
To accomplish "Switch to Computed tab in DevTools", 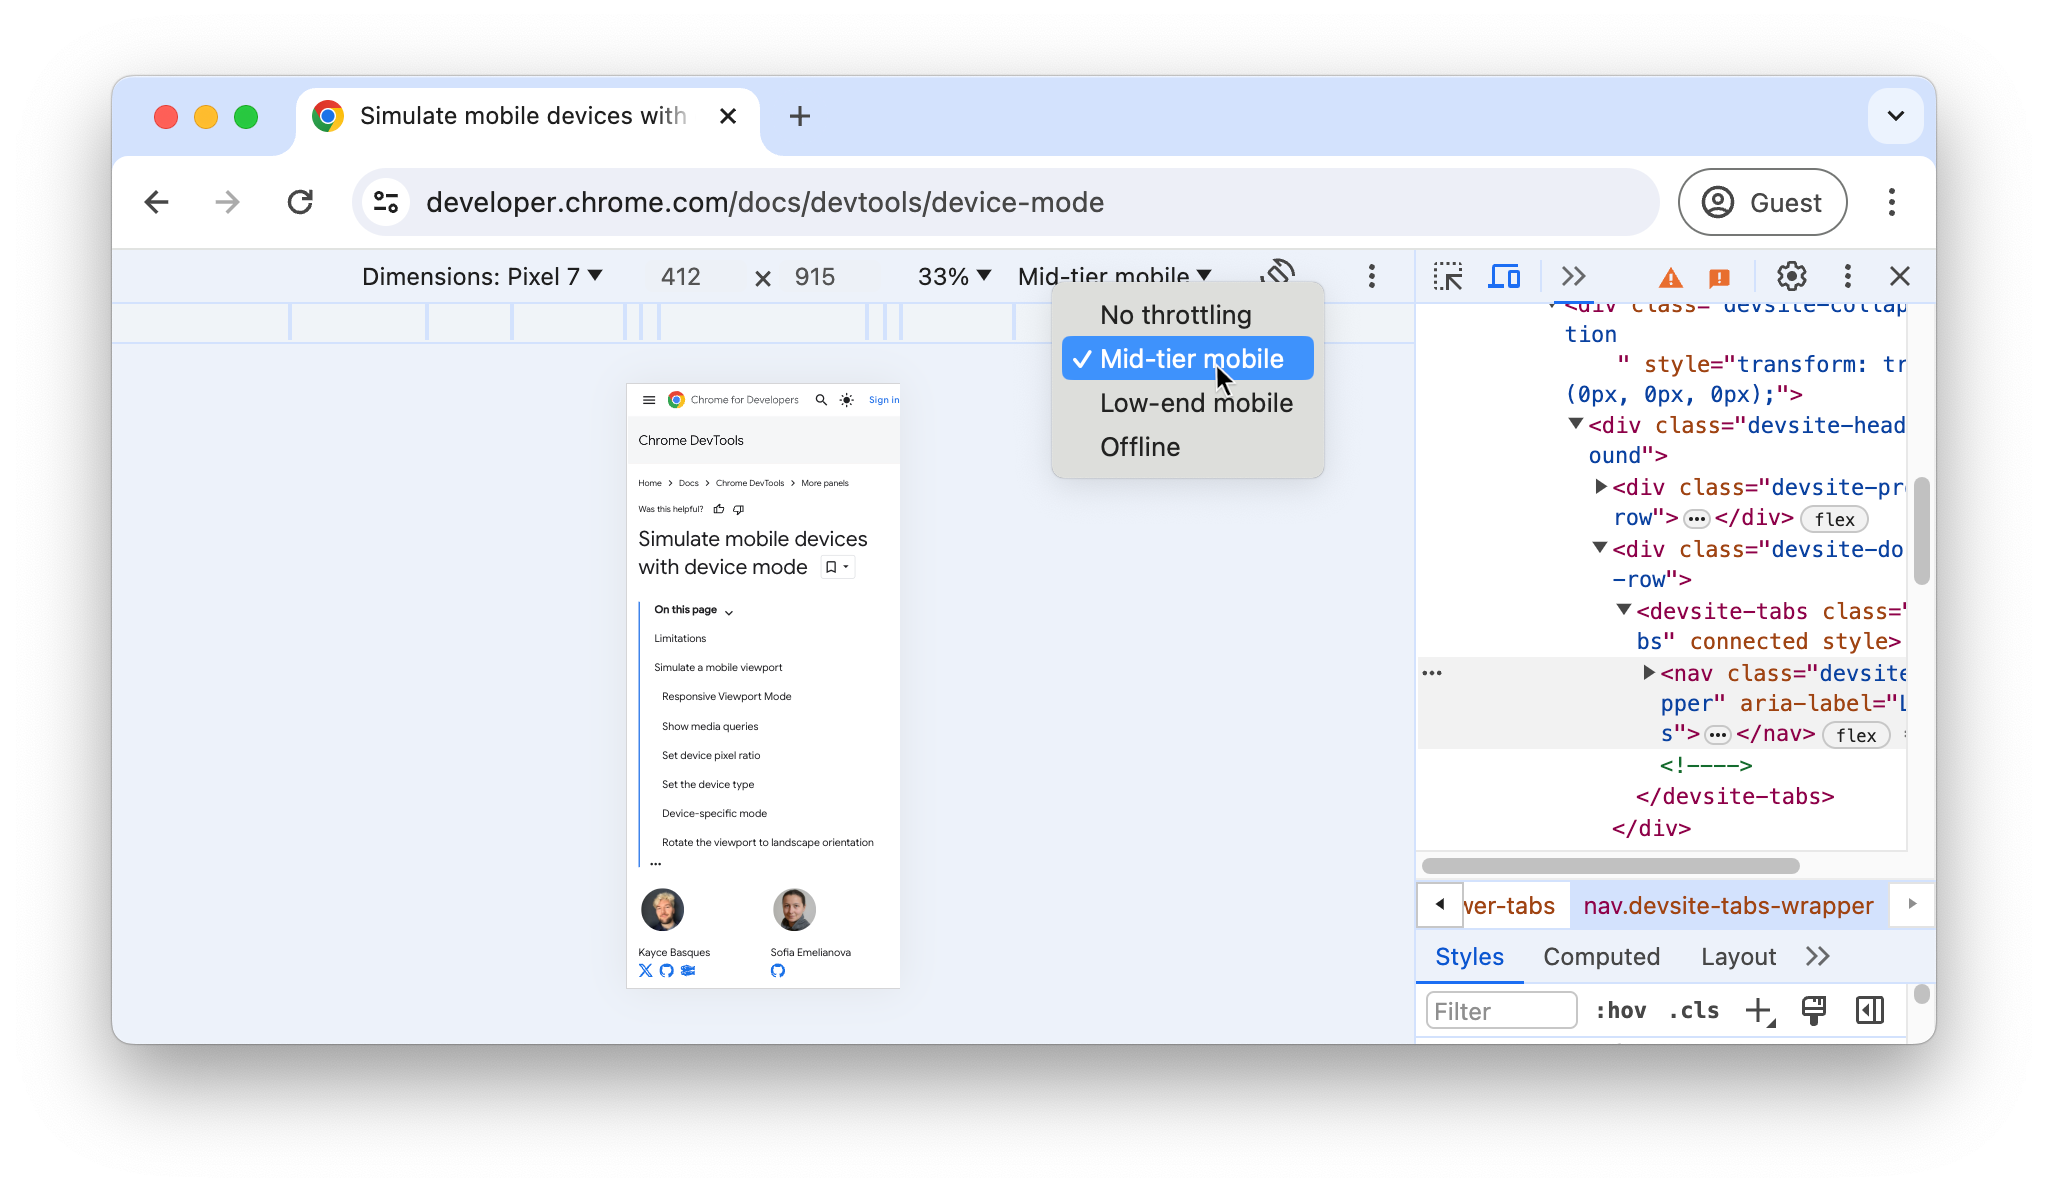I will pyautogui.click(x=1601, y=955).
